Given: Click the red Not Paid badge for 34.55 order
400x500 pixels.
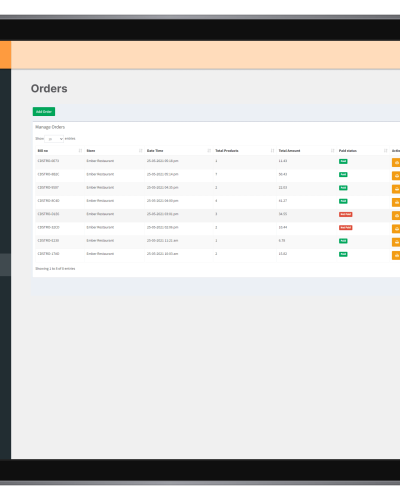Looking at the screenshot, I should (346, 214).
